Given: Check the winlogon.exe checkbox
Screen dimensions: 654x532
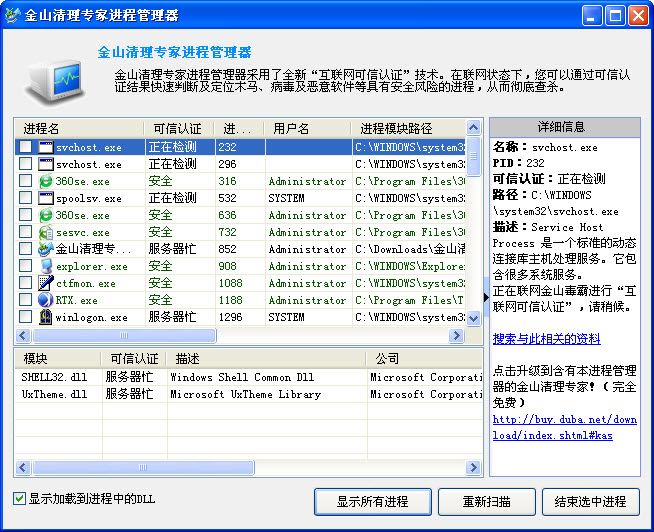Looking at the screenshot, I should (26, 317).
